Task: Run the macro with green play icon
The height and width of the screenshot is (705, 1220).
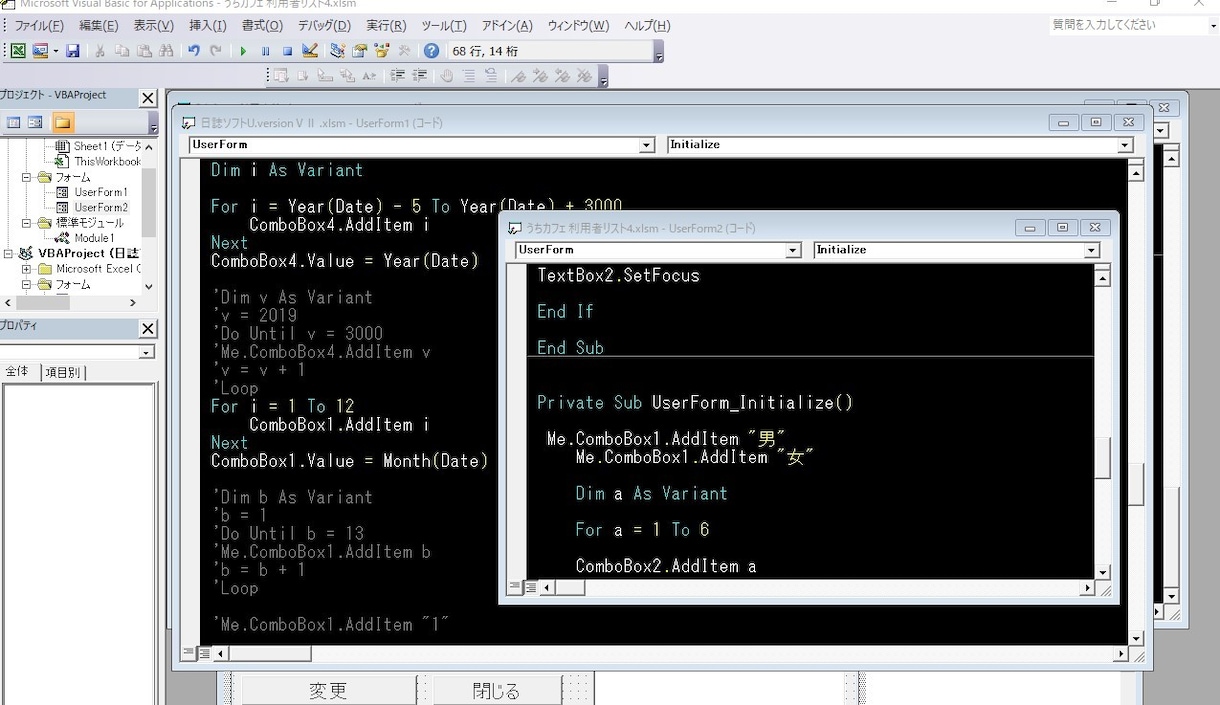Action: point(243,50)
